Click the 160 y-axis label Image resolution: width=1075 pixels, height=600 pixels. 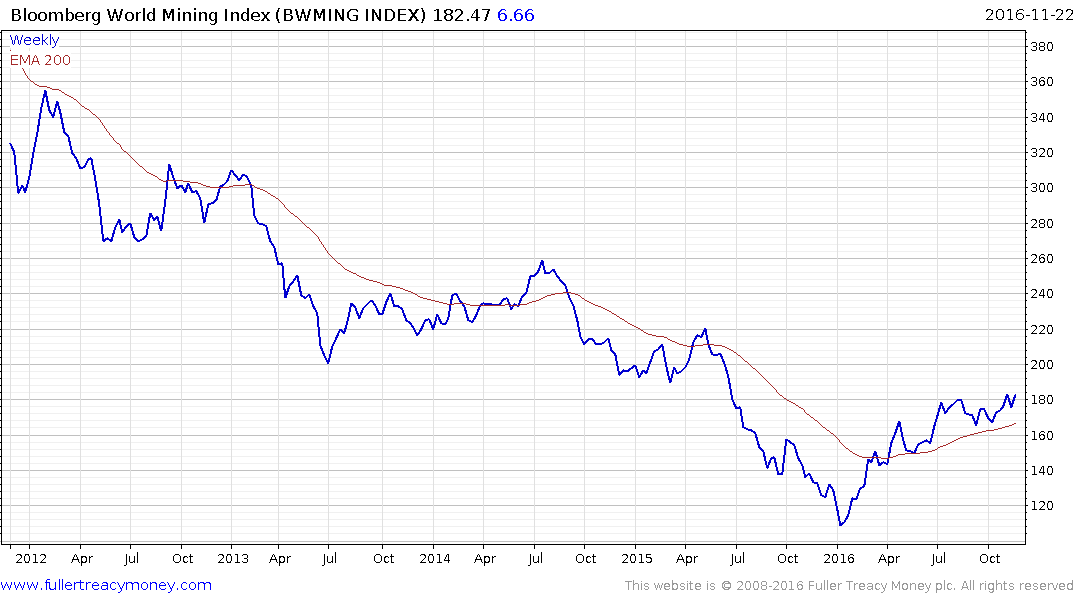pos(1042,435)
